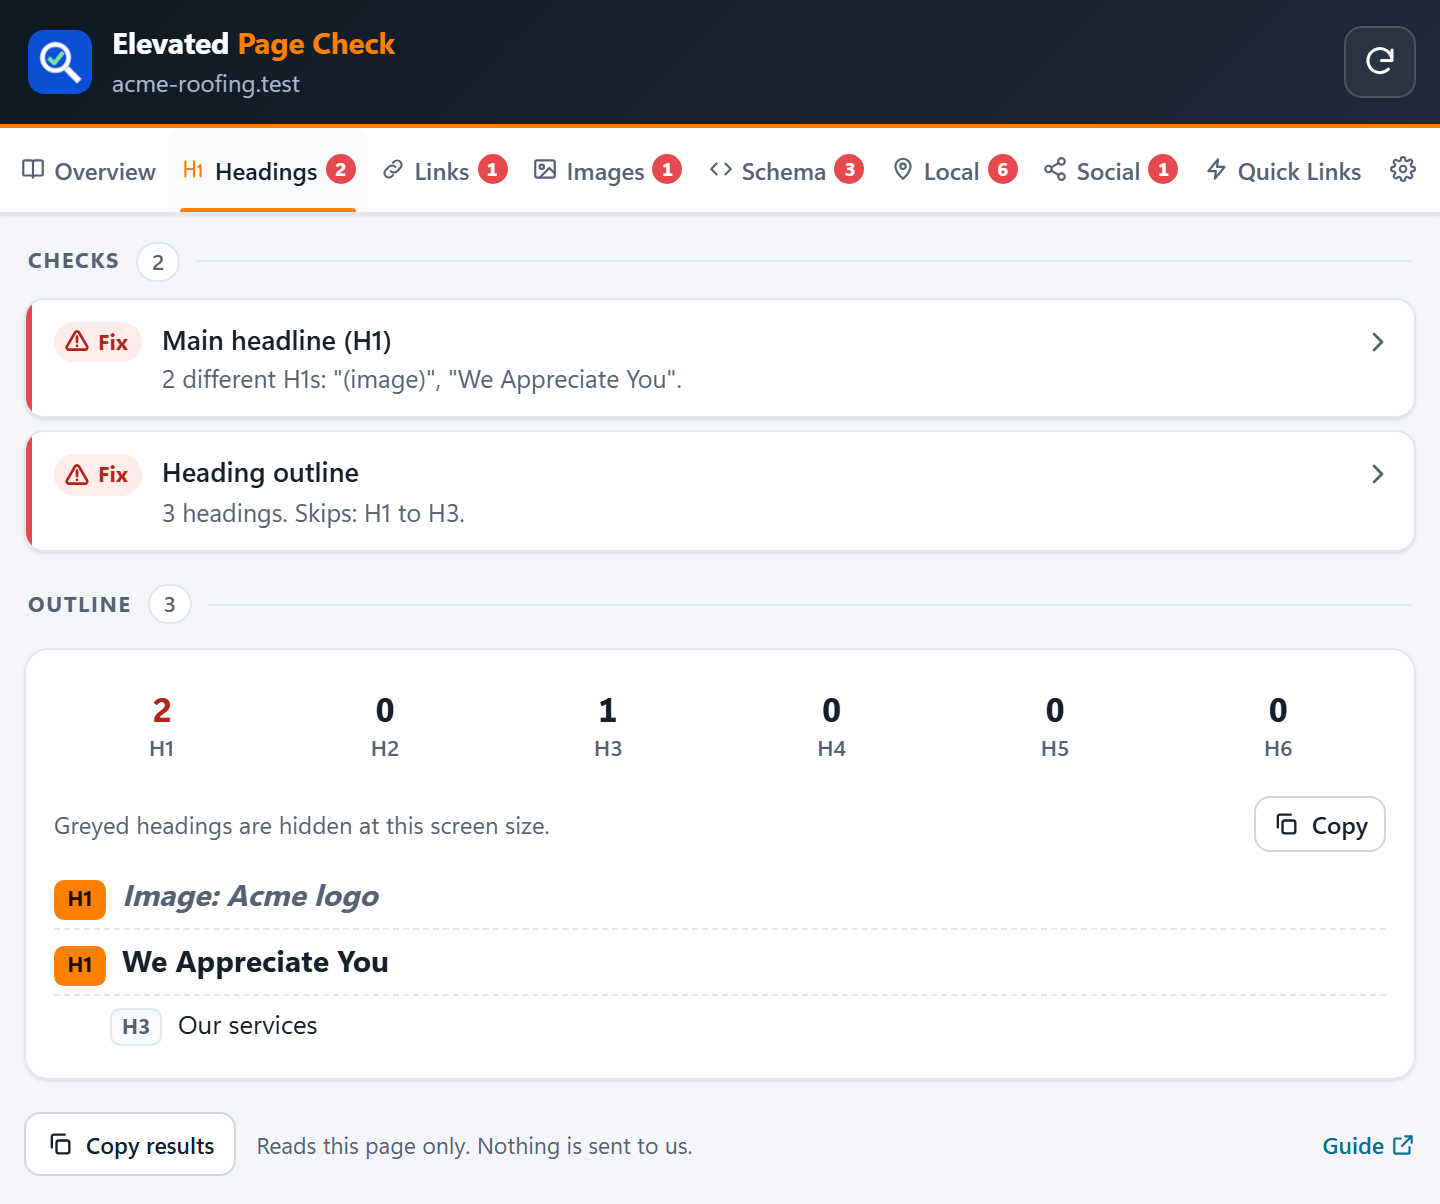Click the H6 count showing 0
Image resolution: width=1440 pixels, height=1204 pixels.
(1278, 711)
